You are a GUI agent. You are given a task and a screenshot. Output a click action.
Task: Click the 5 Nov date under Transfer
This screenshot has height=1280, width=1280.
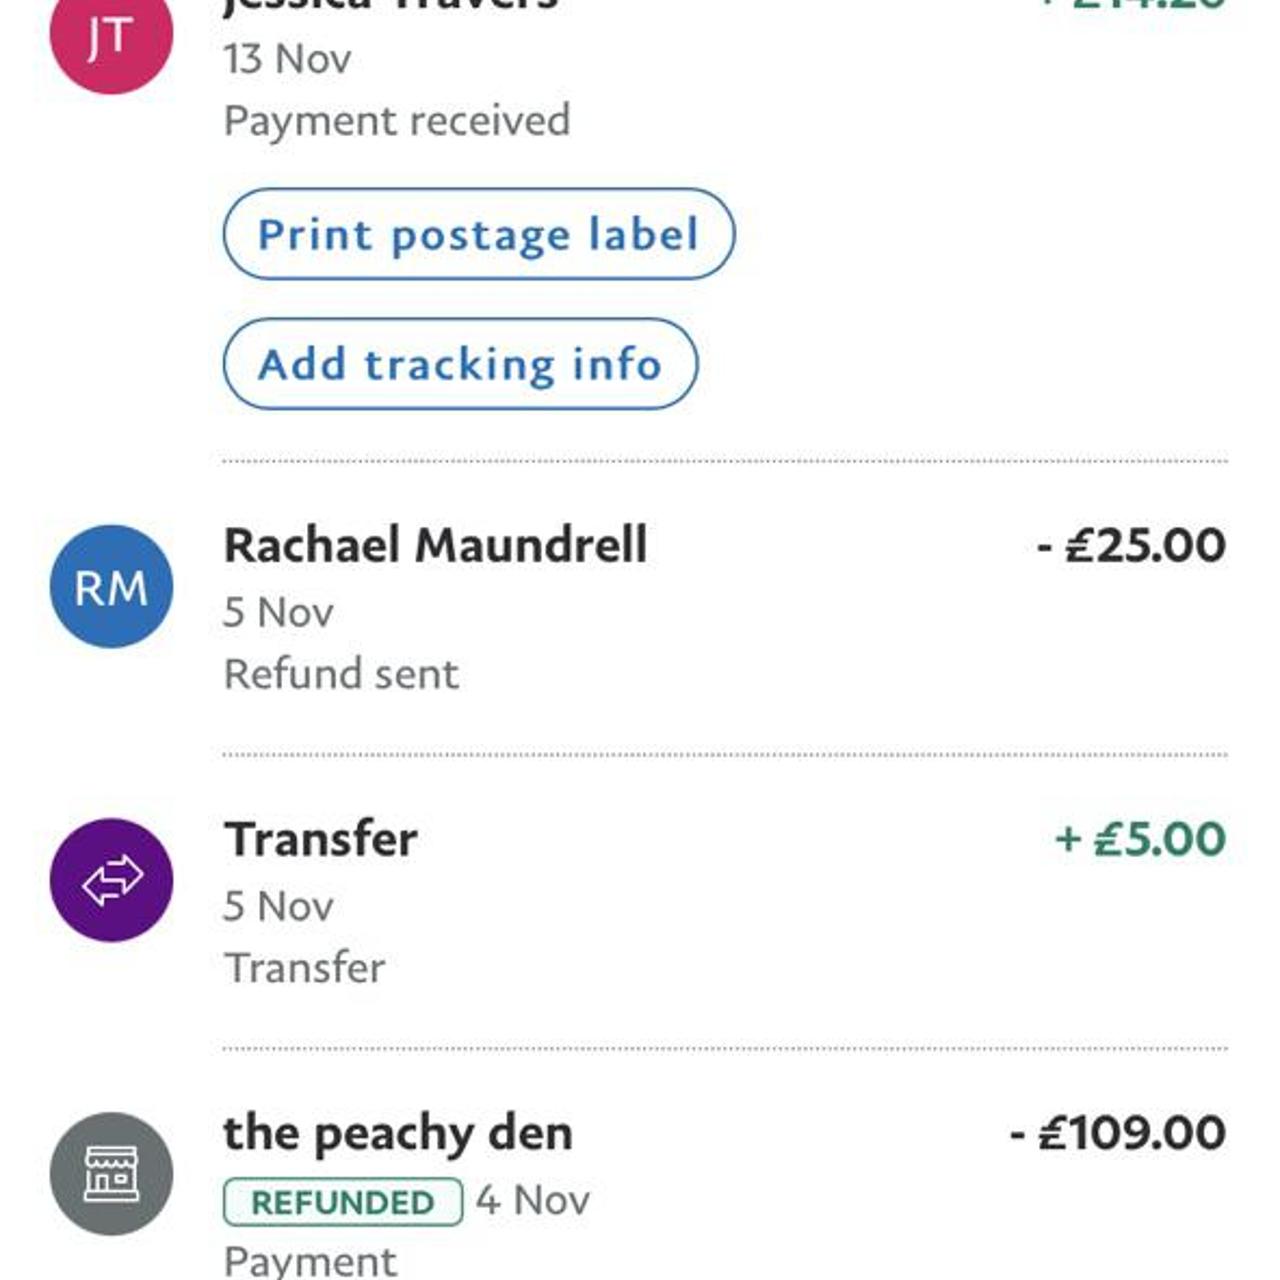(277, 904)
